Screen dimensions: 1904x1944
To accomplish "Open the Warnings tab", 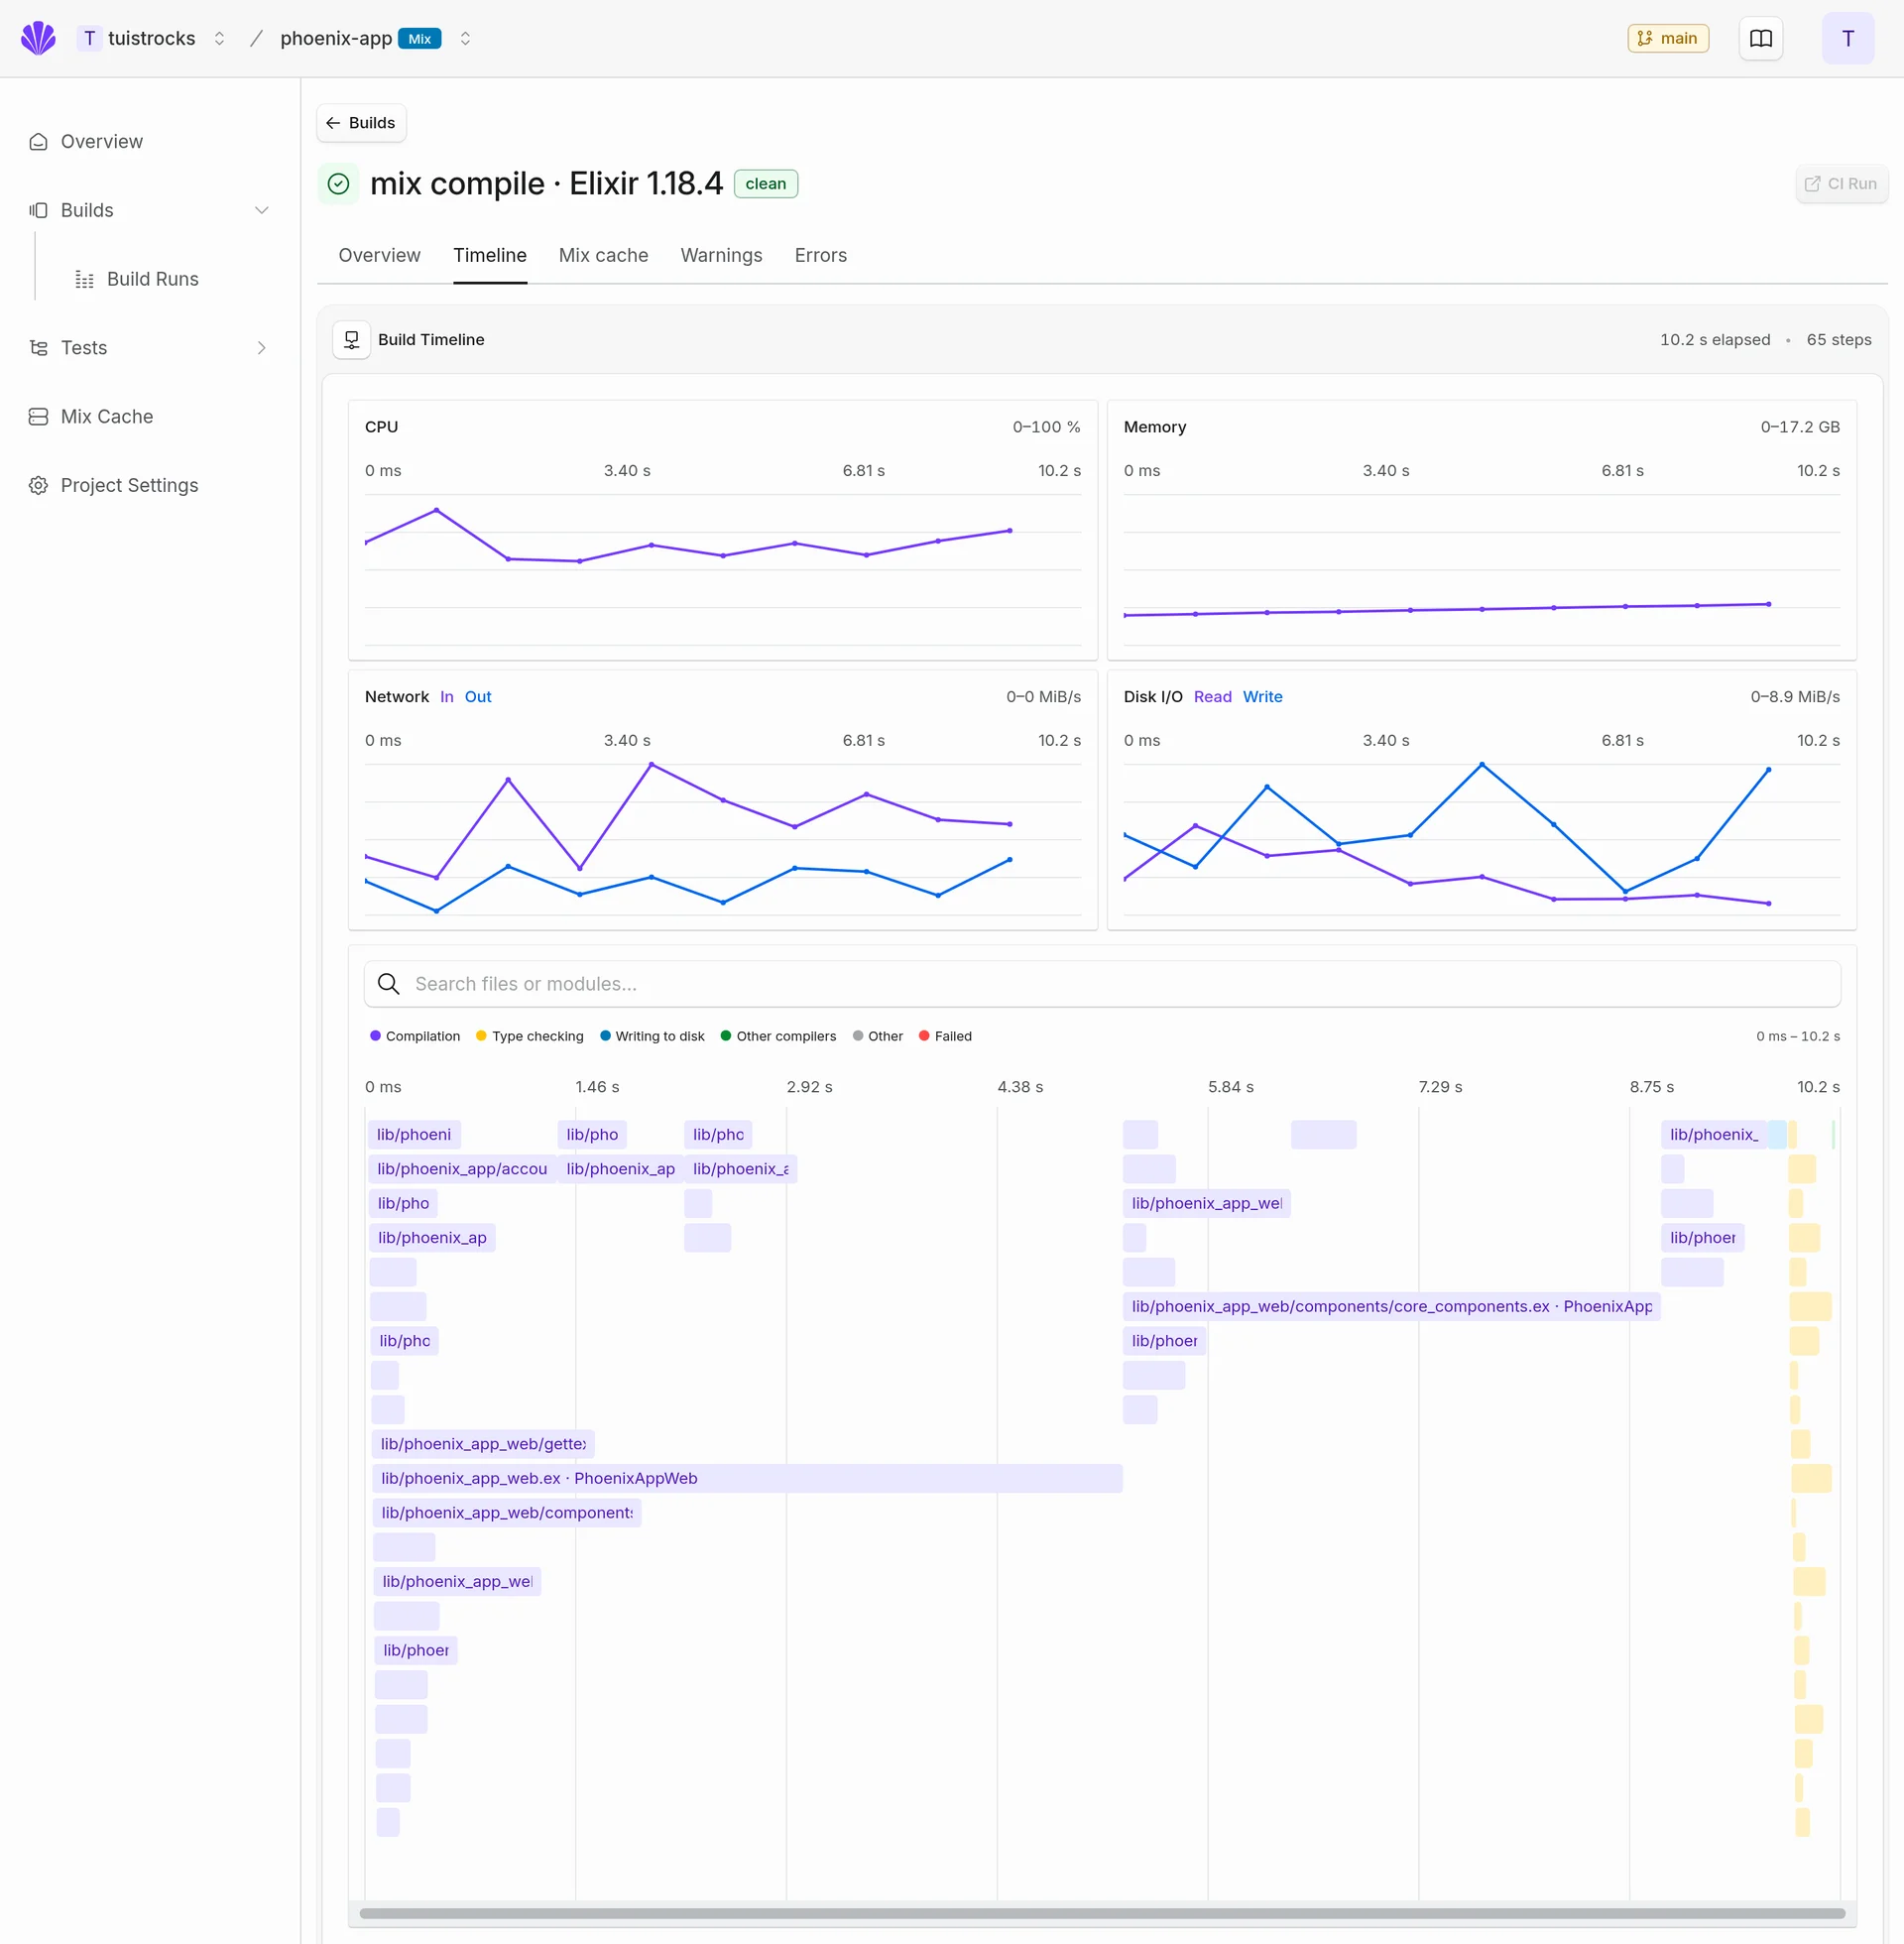I will pos(721,255).
